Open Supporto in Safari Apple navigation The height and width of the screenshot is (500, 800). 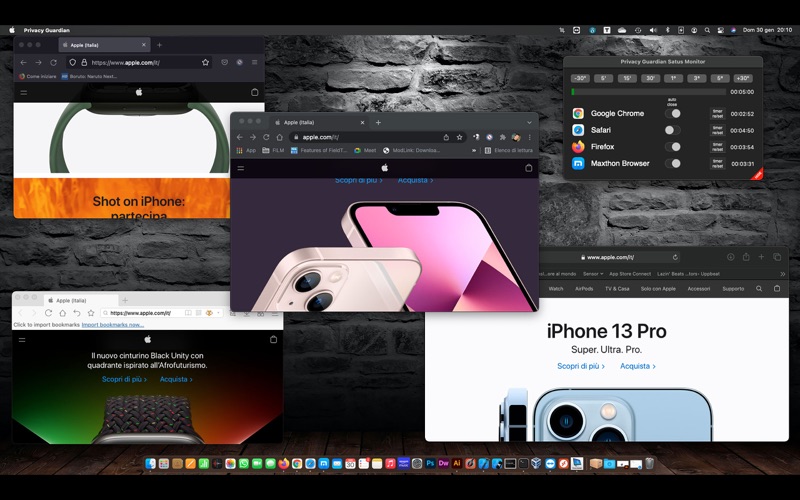click(733, 289)
